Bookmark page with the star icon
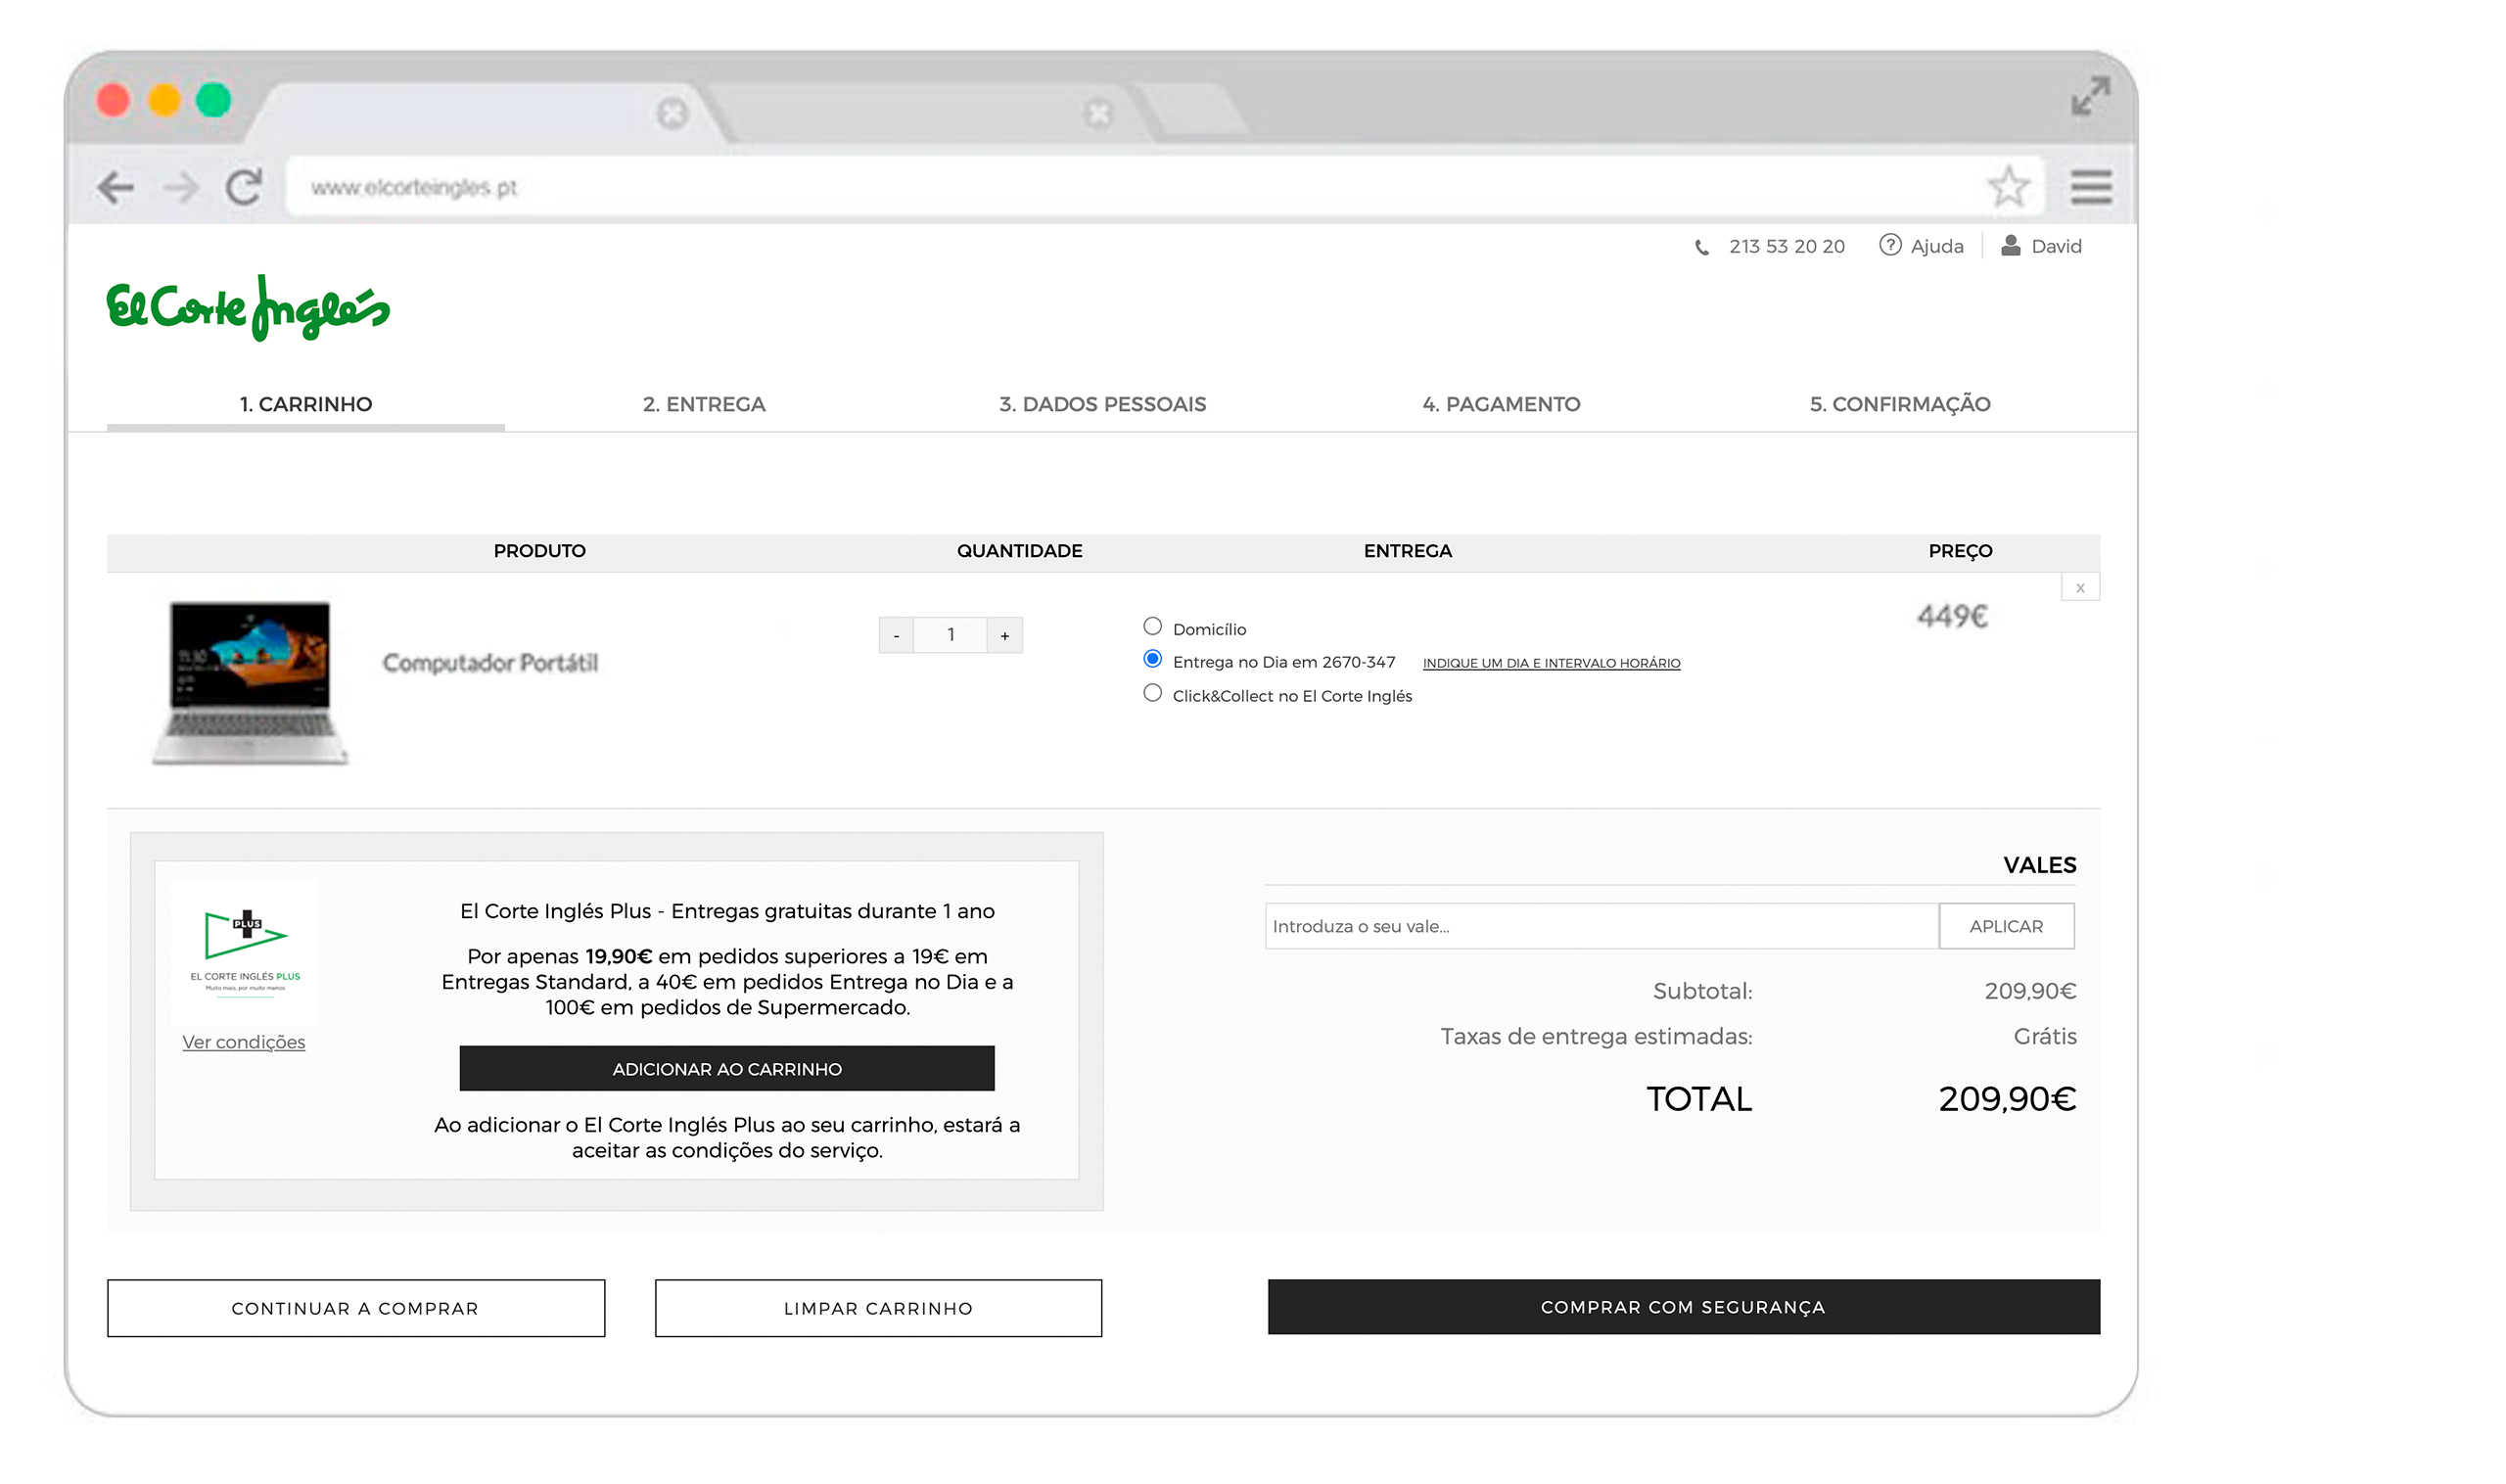The height and width of the screenshot is (1484, 2506). [x=2007, y=187]
